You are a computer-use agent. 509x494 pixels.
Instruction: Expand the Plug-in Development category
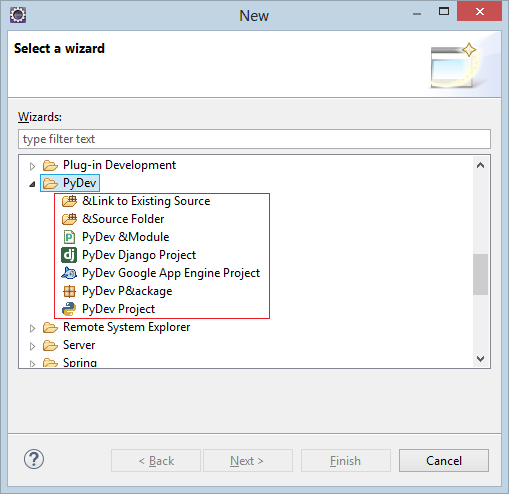click(x=32, y=166)
